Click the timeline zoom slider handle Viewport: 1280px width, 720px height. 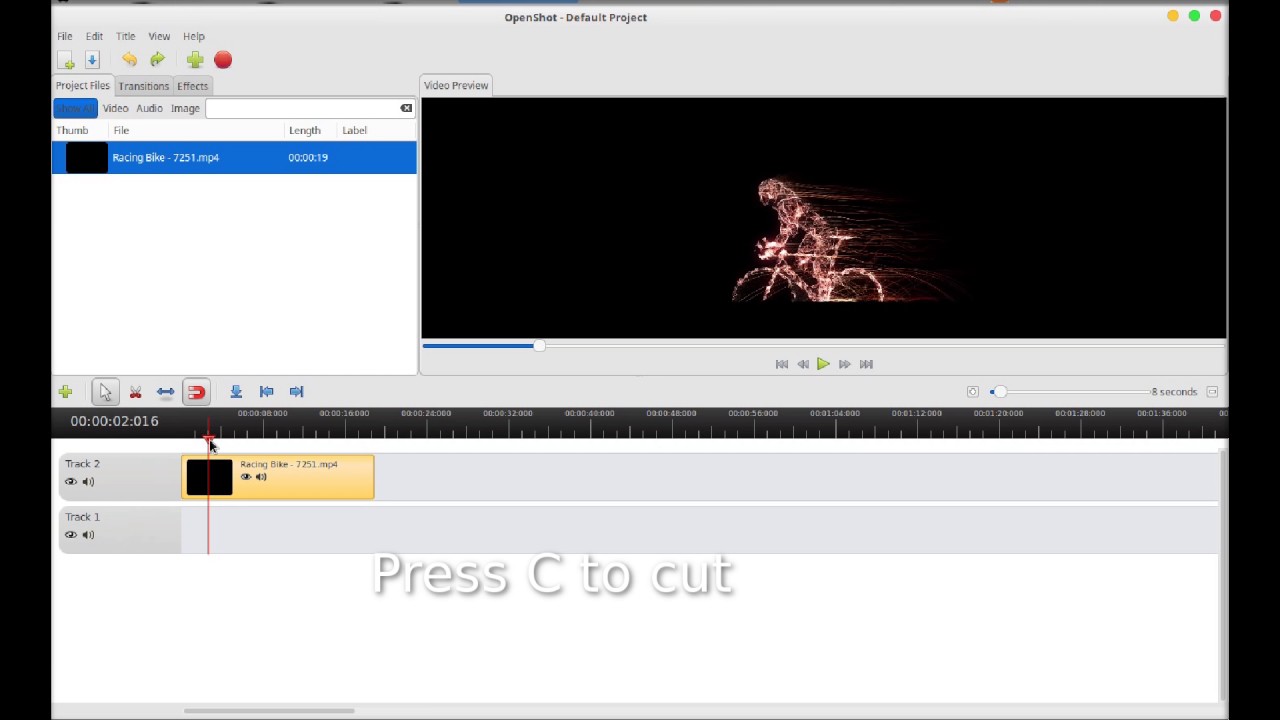(998, 392)
